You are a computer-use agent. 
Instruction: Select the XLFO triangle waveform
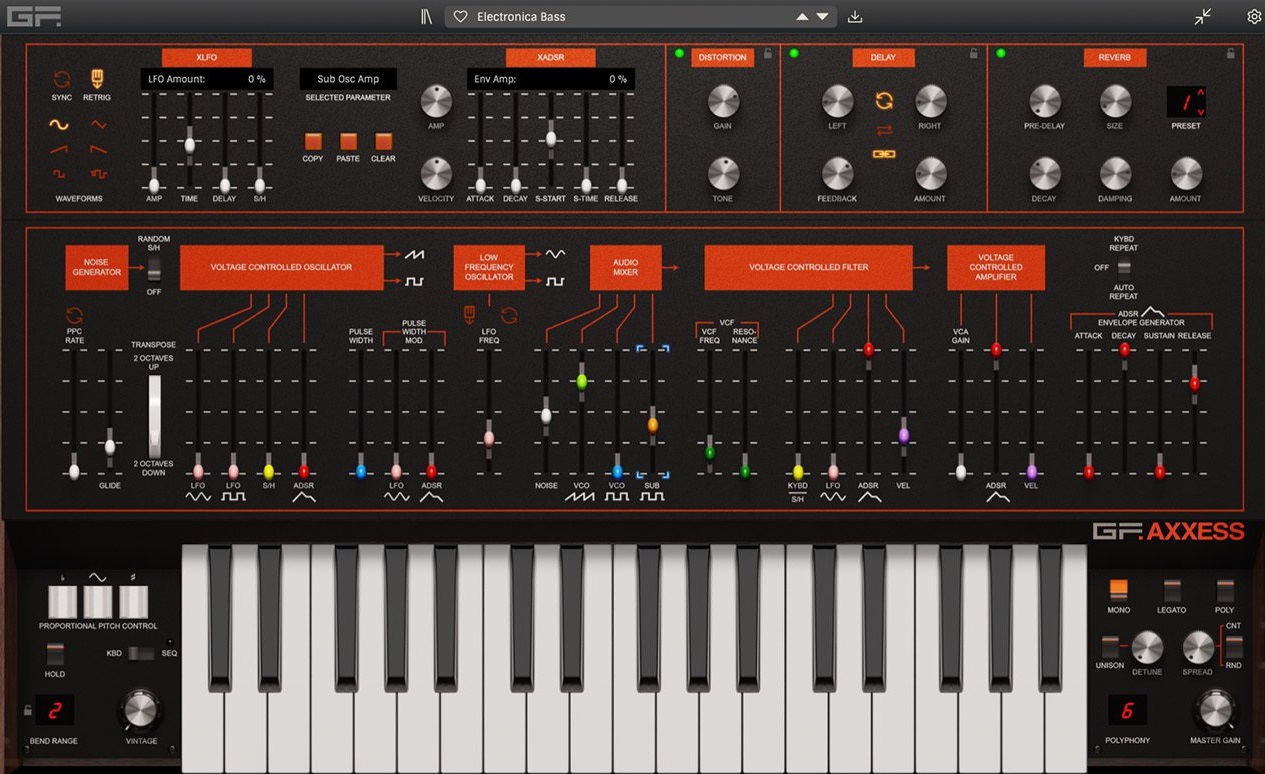click(98, 125)
